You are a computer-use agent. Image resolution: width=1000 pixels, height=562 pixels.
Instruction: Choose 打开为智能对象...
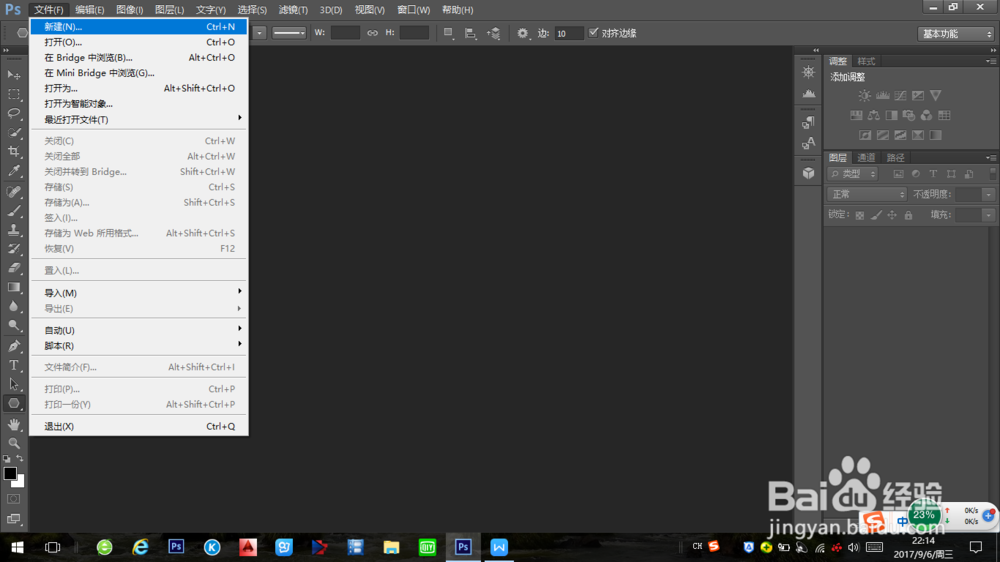[139, 103]
